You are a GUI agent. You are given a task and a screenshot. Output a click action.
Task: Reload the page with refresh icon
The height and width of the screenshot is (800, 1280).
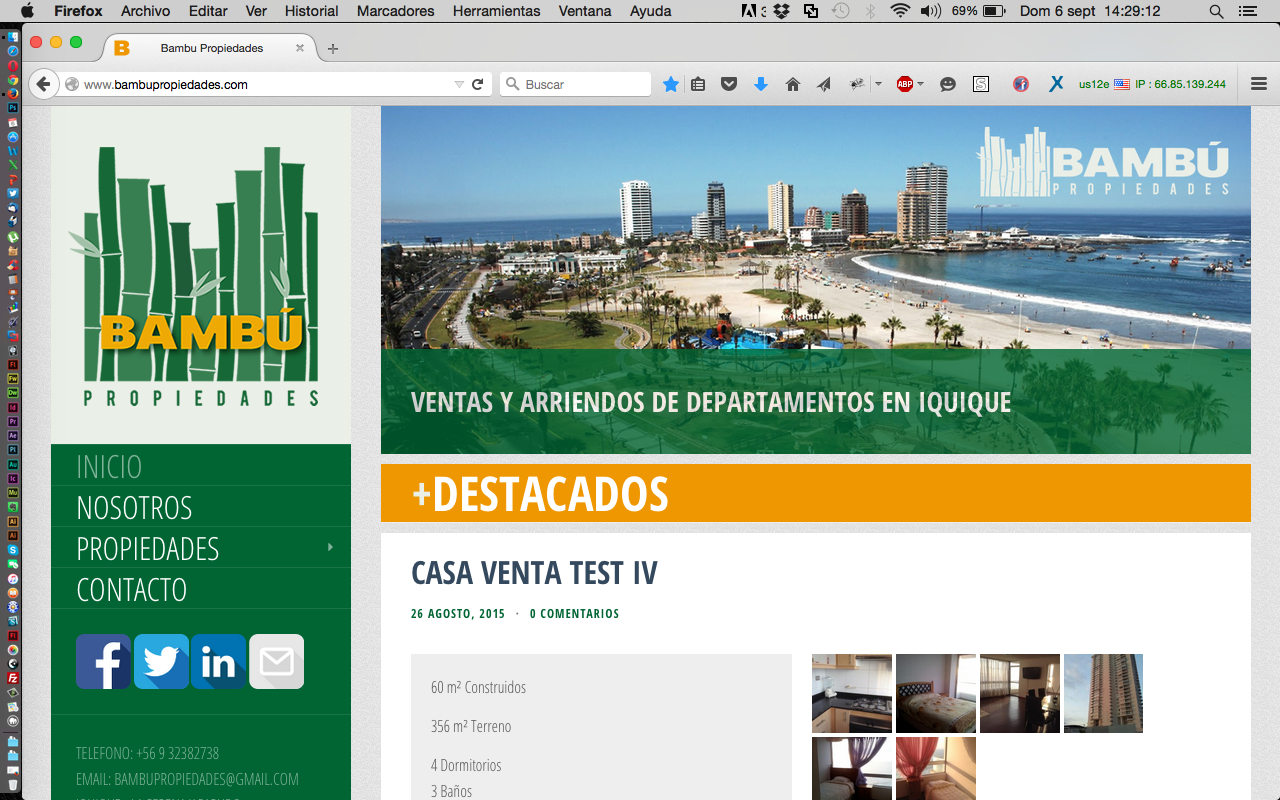click(x=478, y=85)
